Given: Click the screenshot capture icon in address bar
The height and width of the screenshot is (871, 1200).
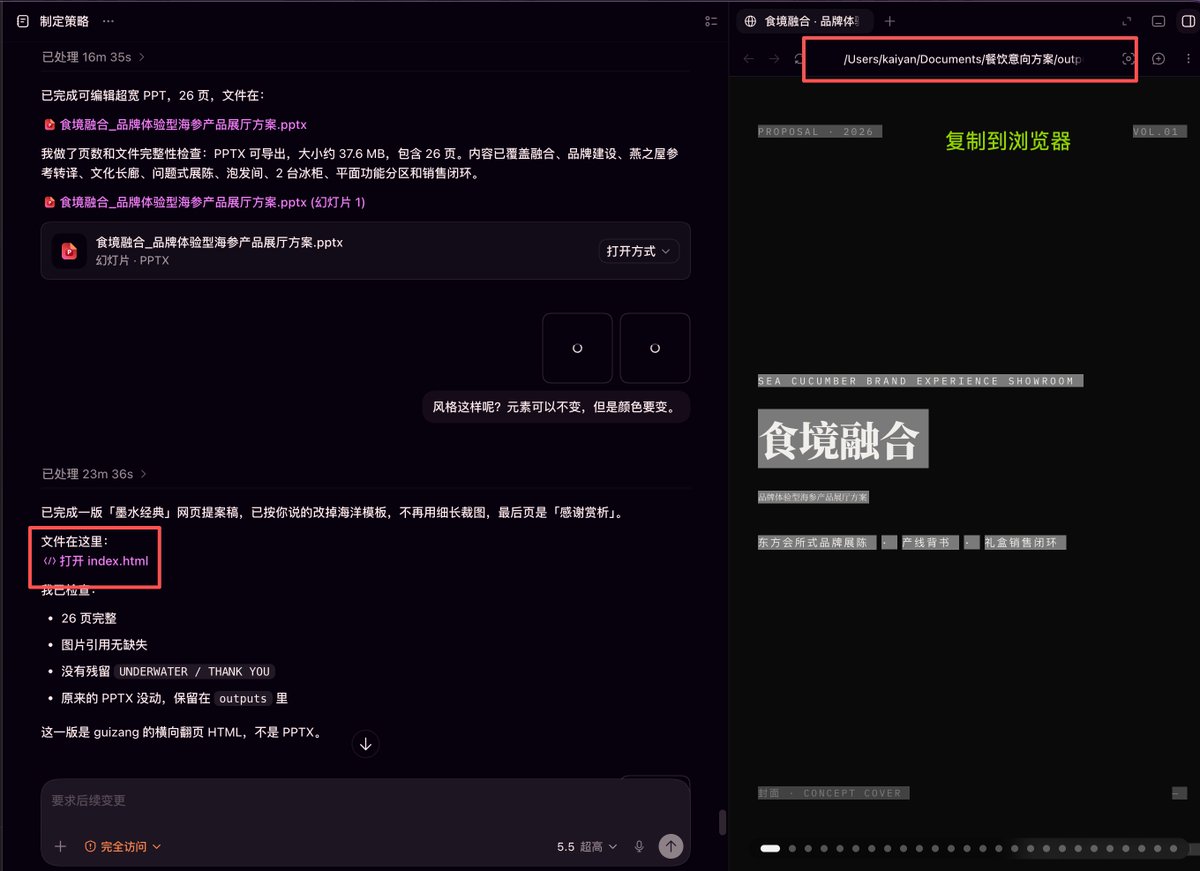Looking at the screenshot, I should pos(1128,59).
